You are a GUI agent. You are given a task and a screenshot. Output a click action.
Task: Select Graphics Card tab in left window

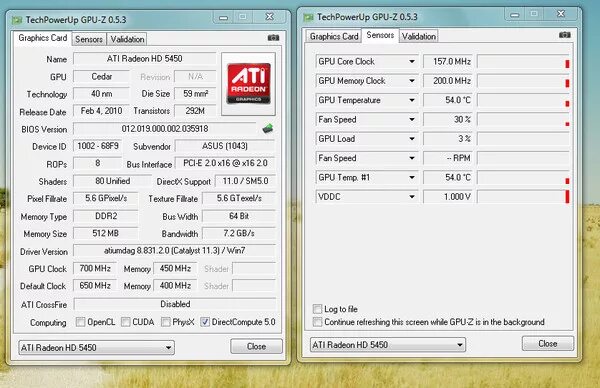(x=42, y=38)
